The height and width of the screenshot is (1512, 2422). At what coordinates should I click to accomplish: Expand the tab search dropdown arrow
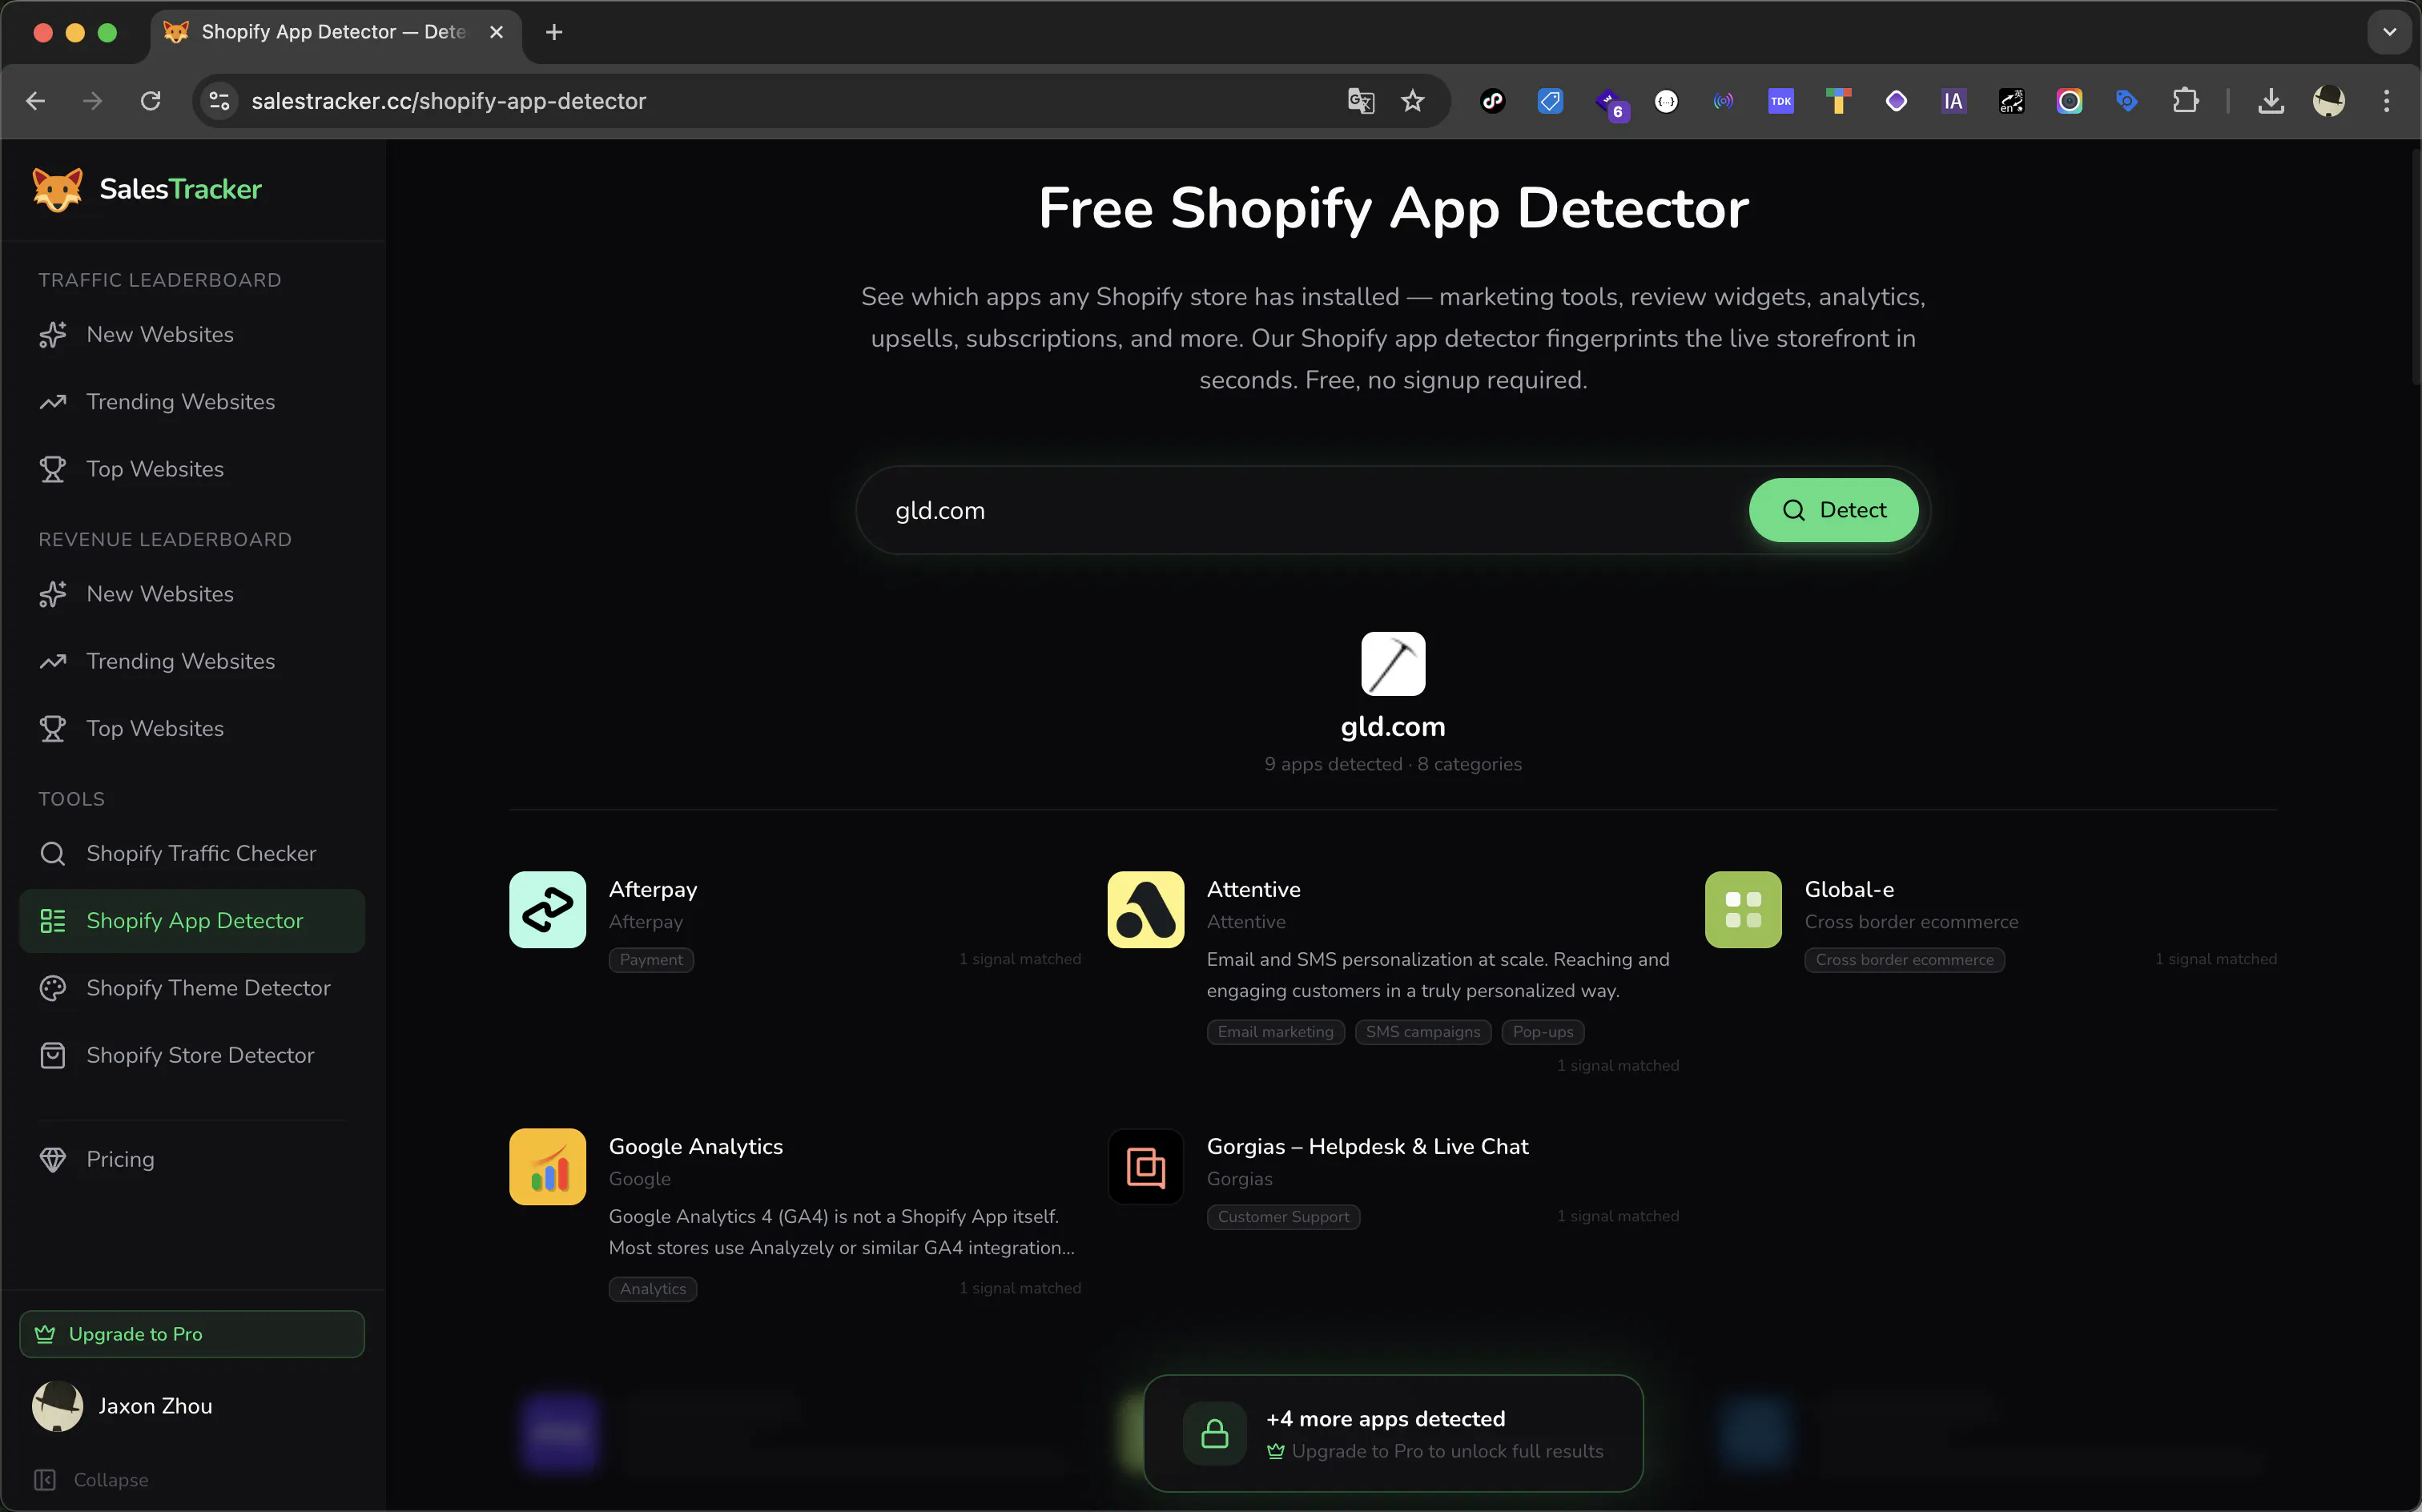pos(2389,32)
